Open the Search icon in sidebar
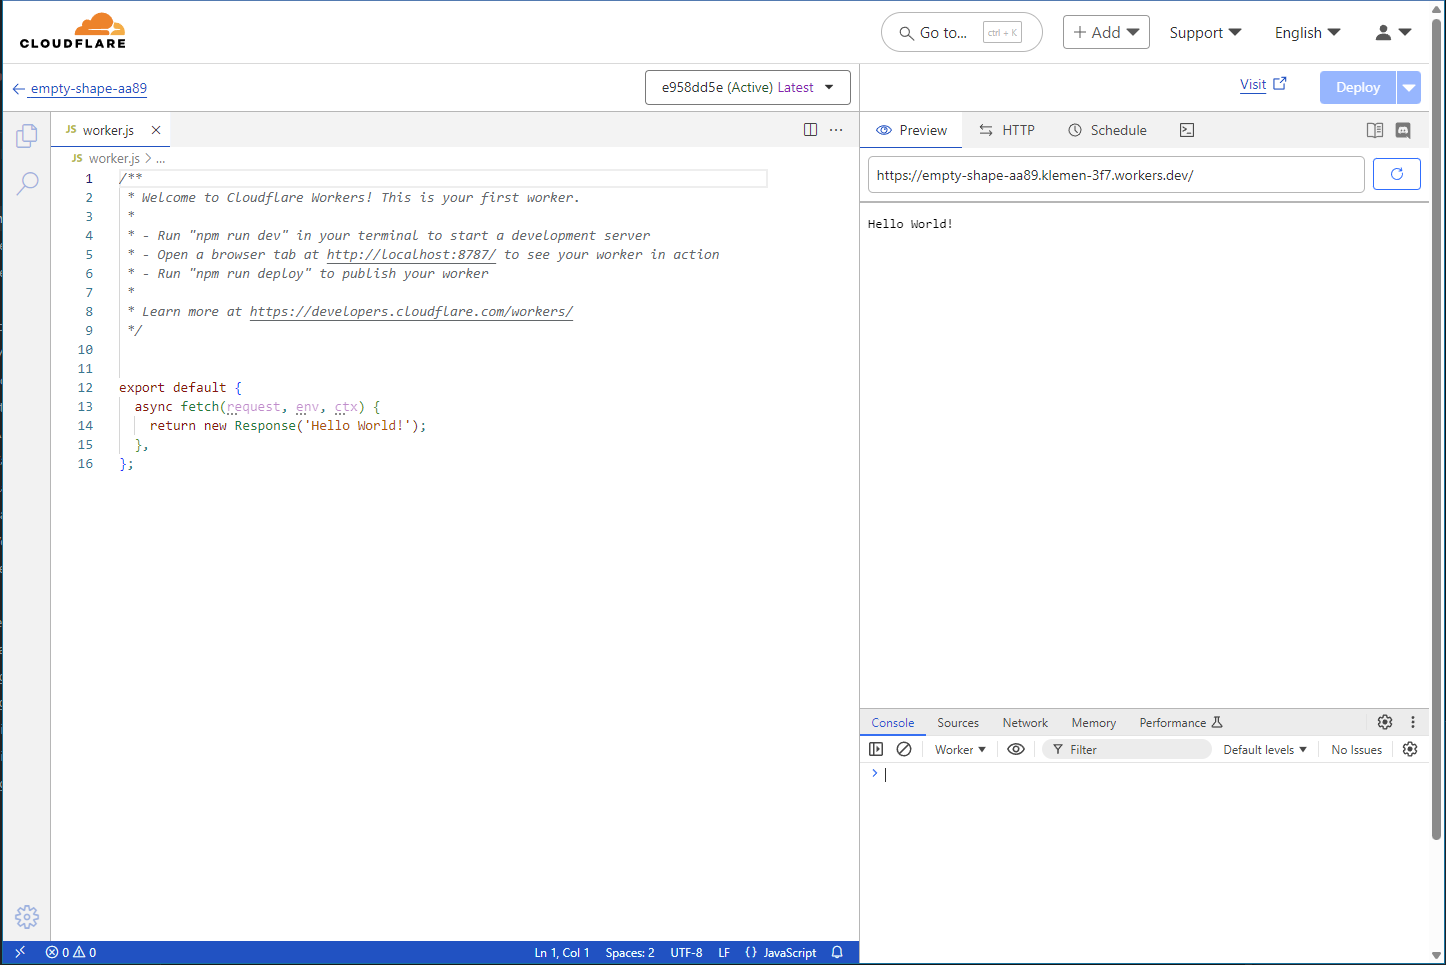Image resolution: width=1446 pixels, height=965 pixels. [x=27, y=183]
